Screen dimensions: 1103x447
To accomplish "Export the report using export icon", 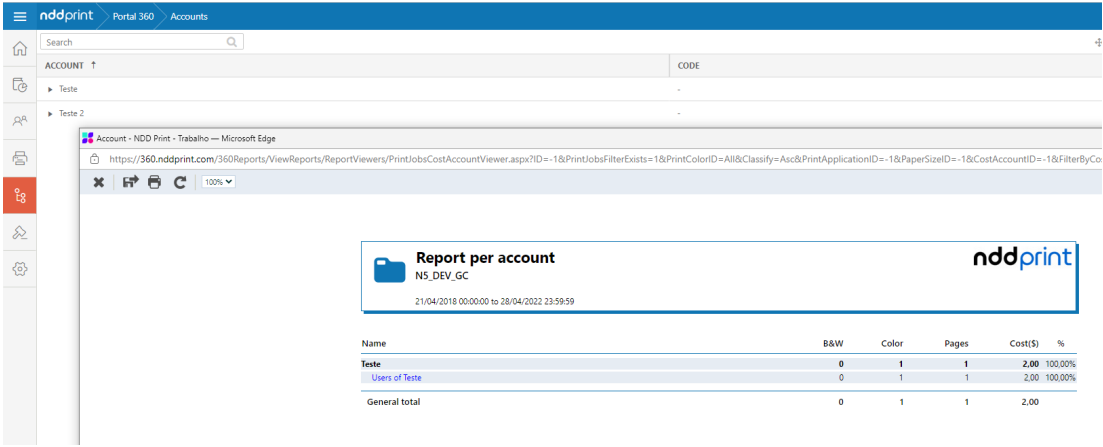I will click(x=130, y=182).
